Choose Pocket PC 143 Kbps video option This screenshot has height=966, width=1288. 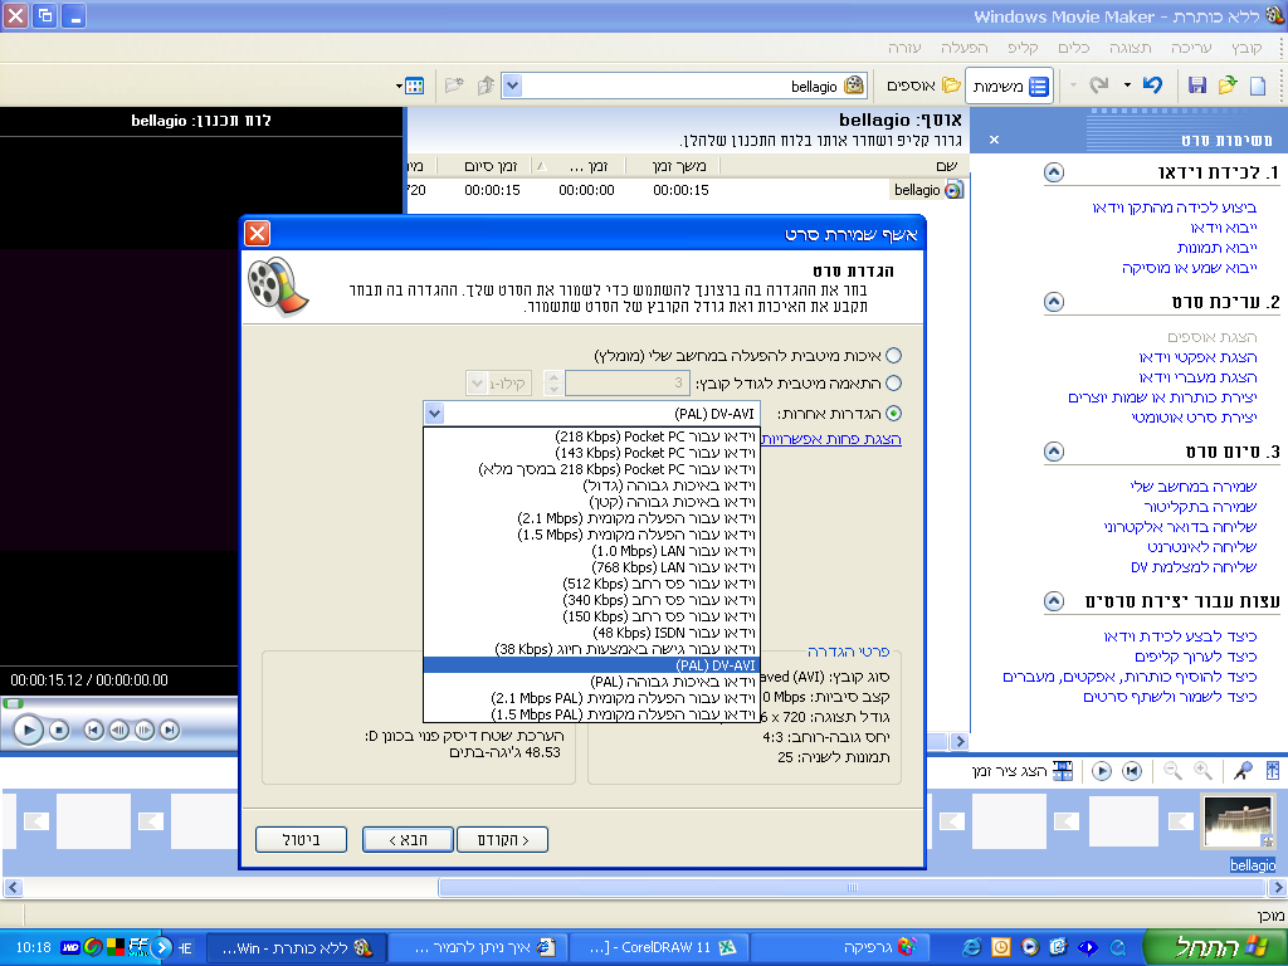[655, 453]
